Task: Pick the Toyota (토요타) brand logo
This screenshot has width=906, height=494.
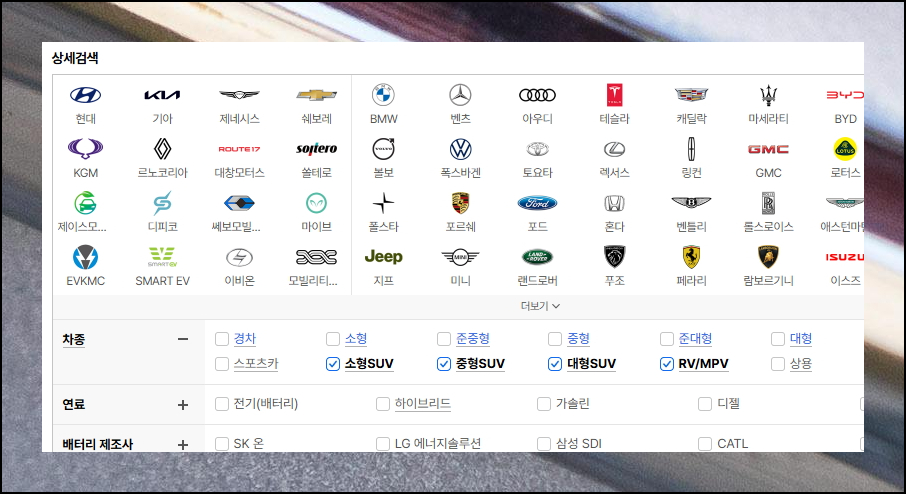Action: [537, 149]
